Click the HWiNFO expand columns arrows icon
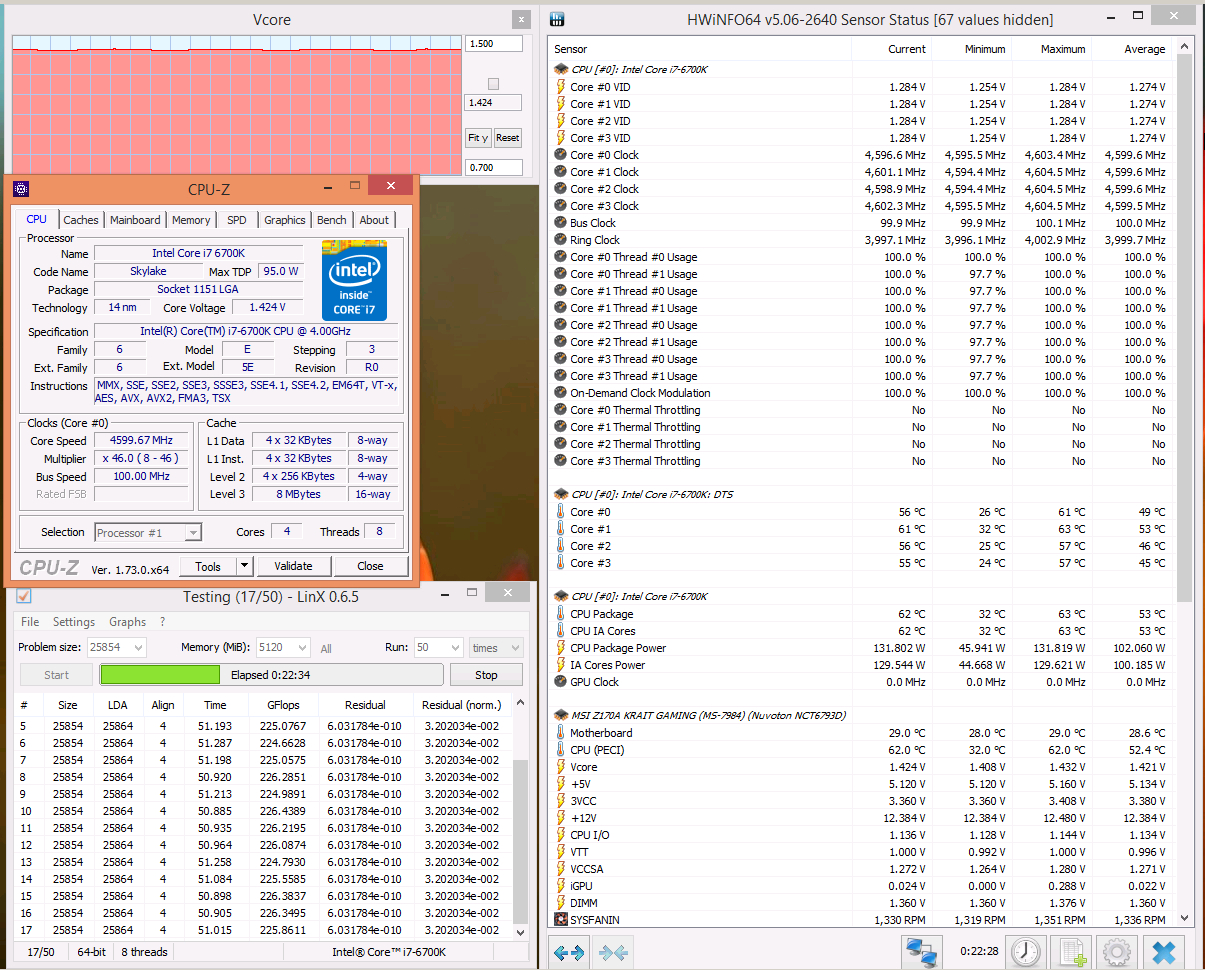The image size is (1205, 971). point(568,953)
